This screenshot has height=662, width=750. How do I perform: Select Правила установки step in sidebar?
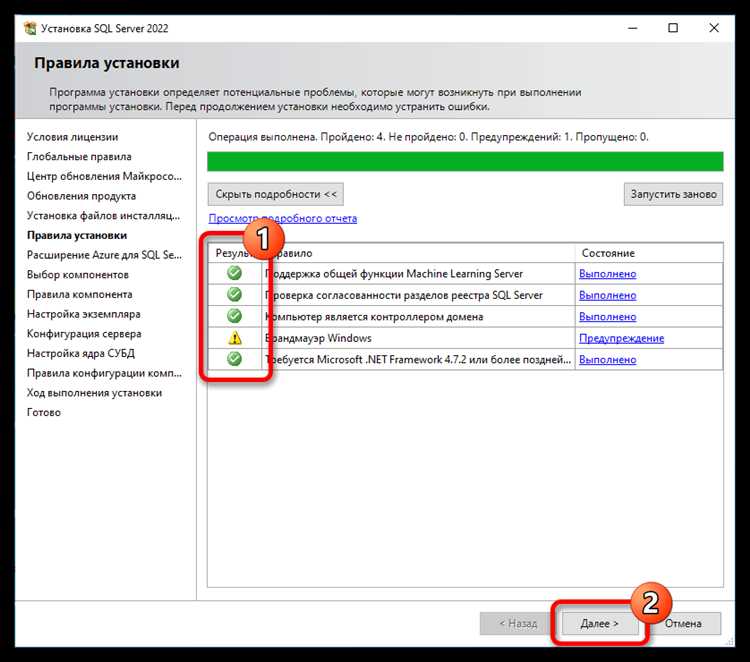[x=77, y=235]
